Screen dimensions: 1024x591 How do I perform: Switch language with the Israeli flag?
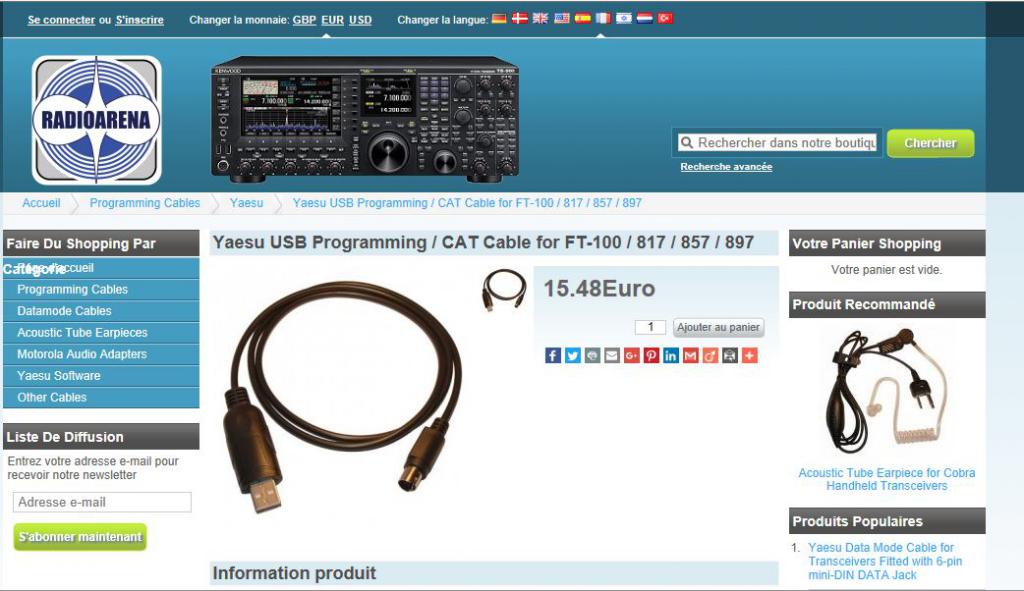[x=624, y=18]
